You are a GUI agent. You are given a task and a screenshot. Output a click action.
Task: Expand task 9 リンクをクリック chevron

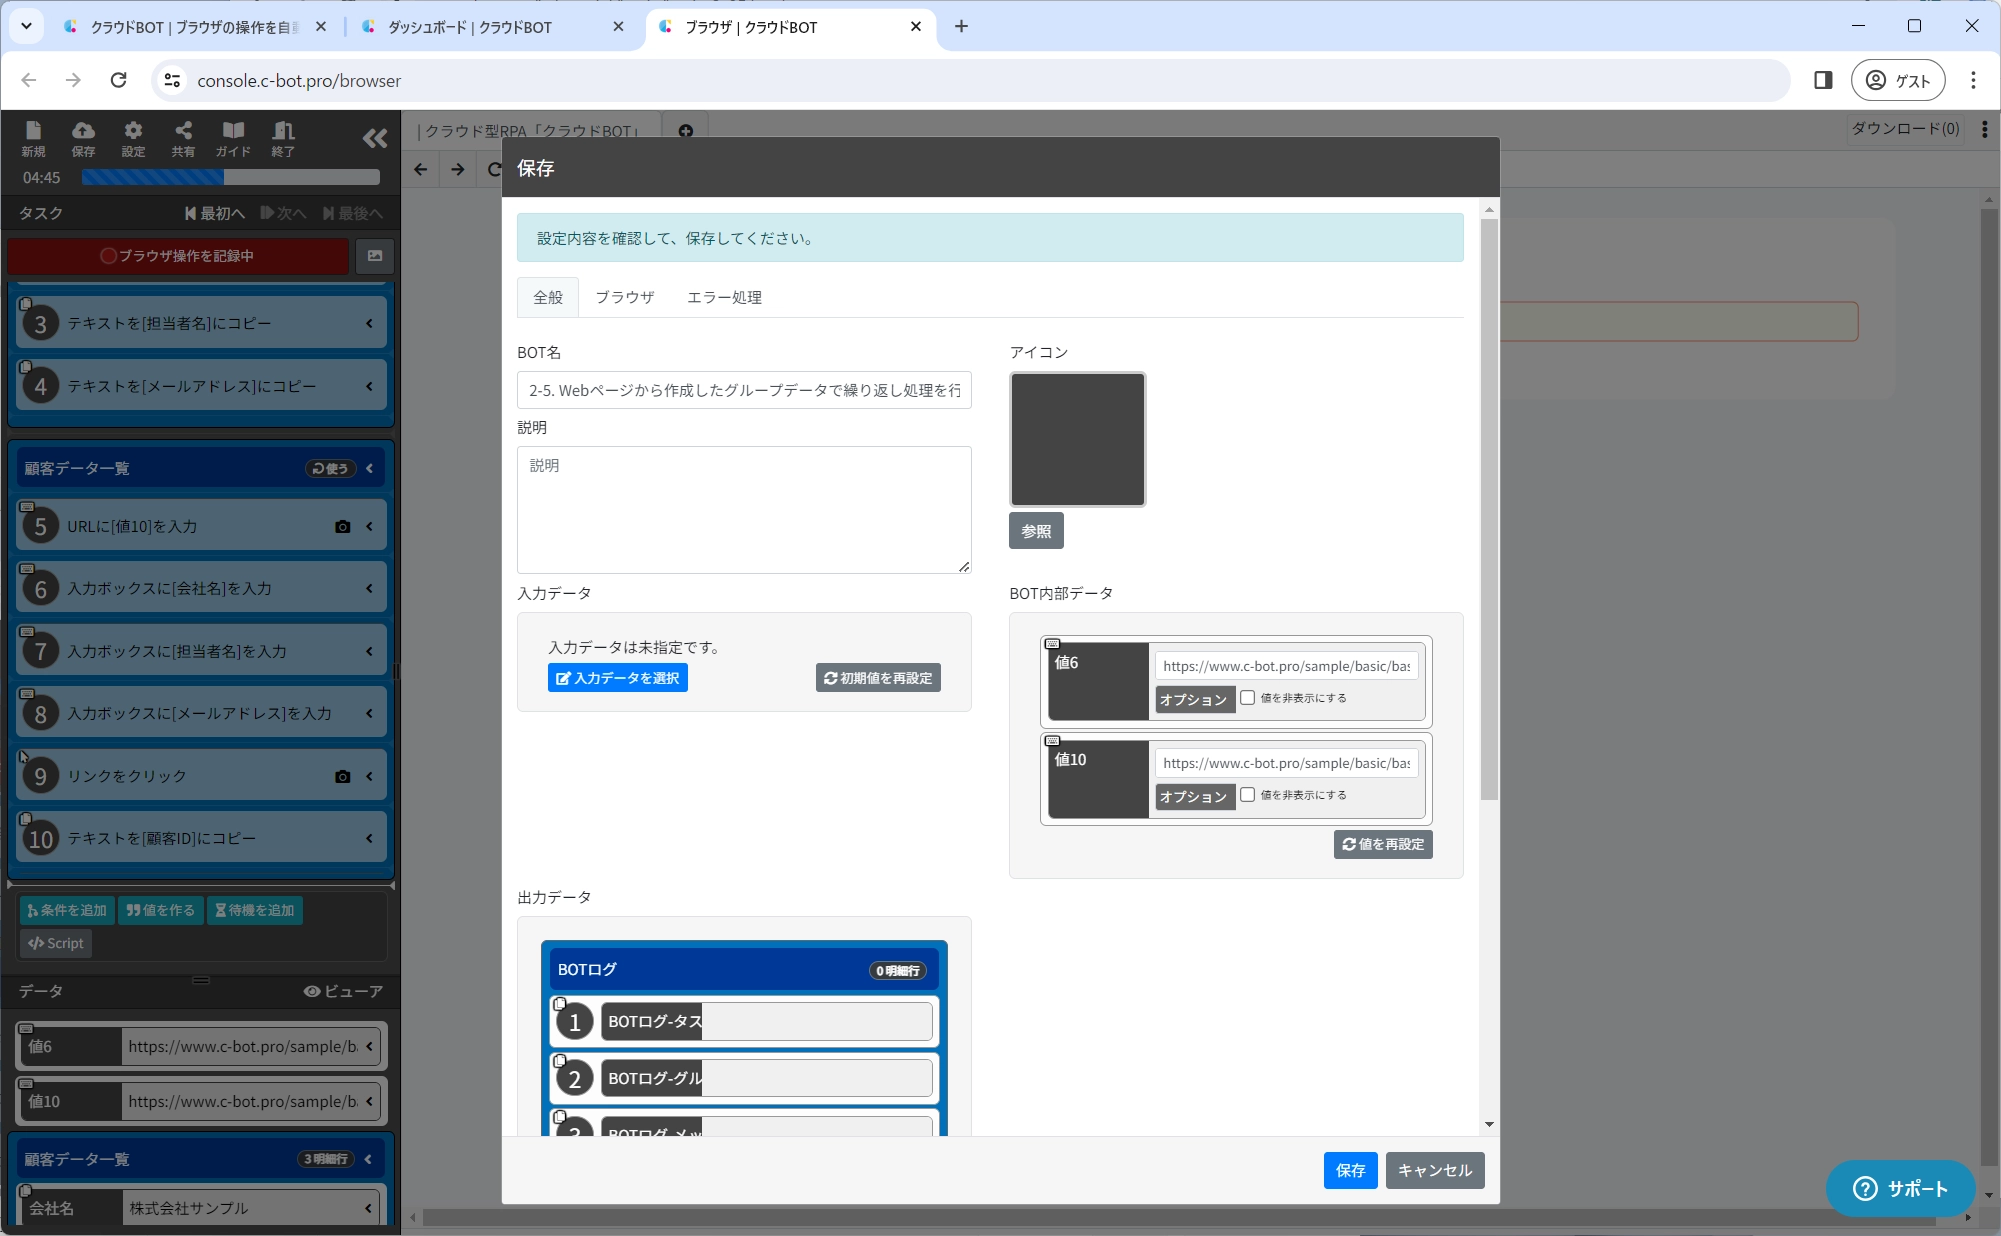[x=370, y=776]
